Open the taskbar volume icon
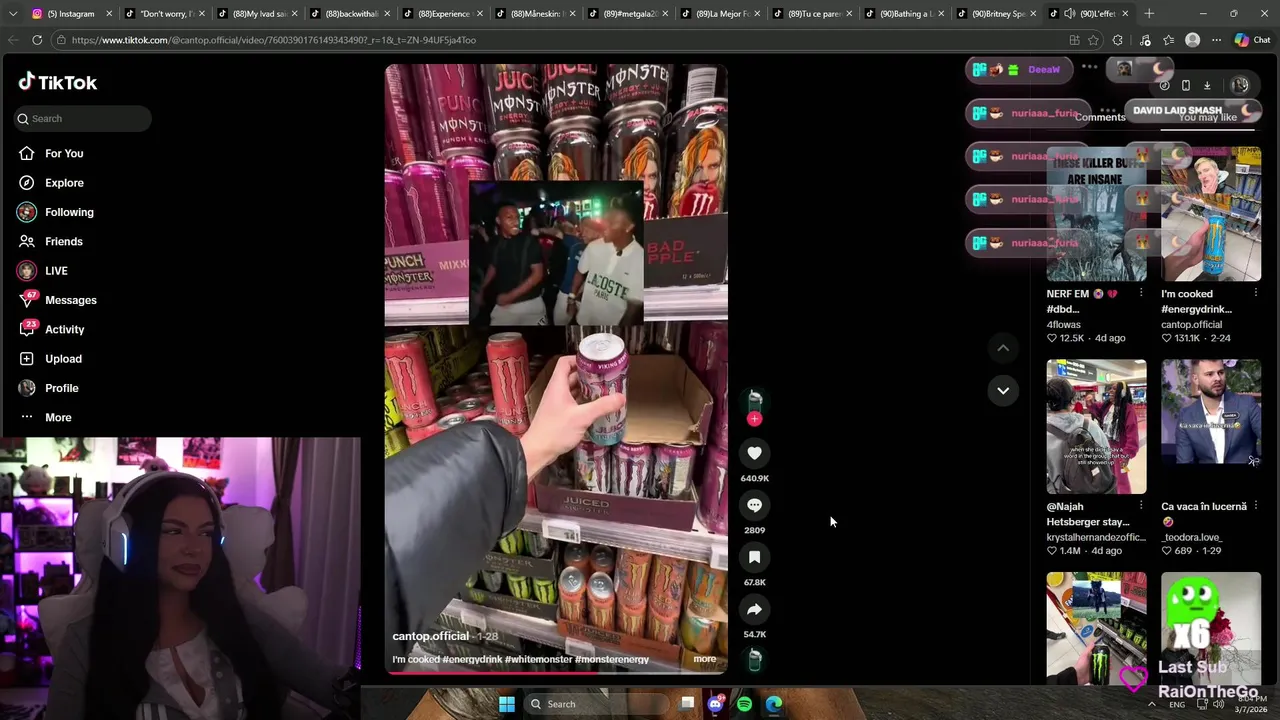Viewport: 1280px width, 720px height. pos(1218,704)
